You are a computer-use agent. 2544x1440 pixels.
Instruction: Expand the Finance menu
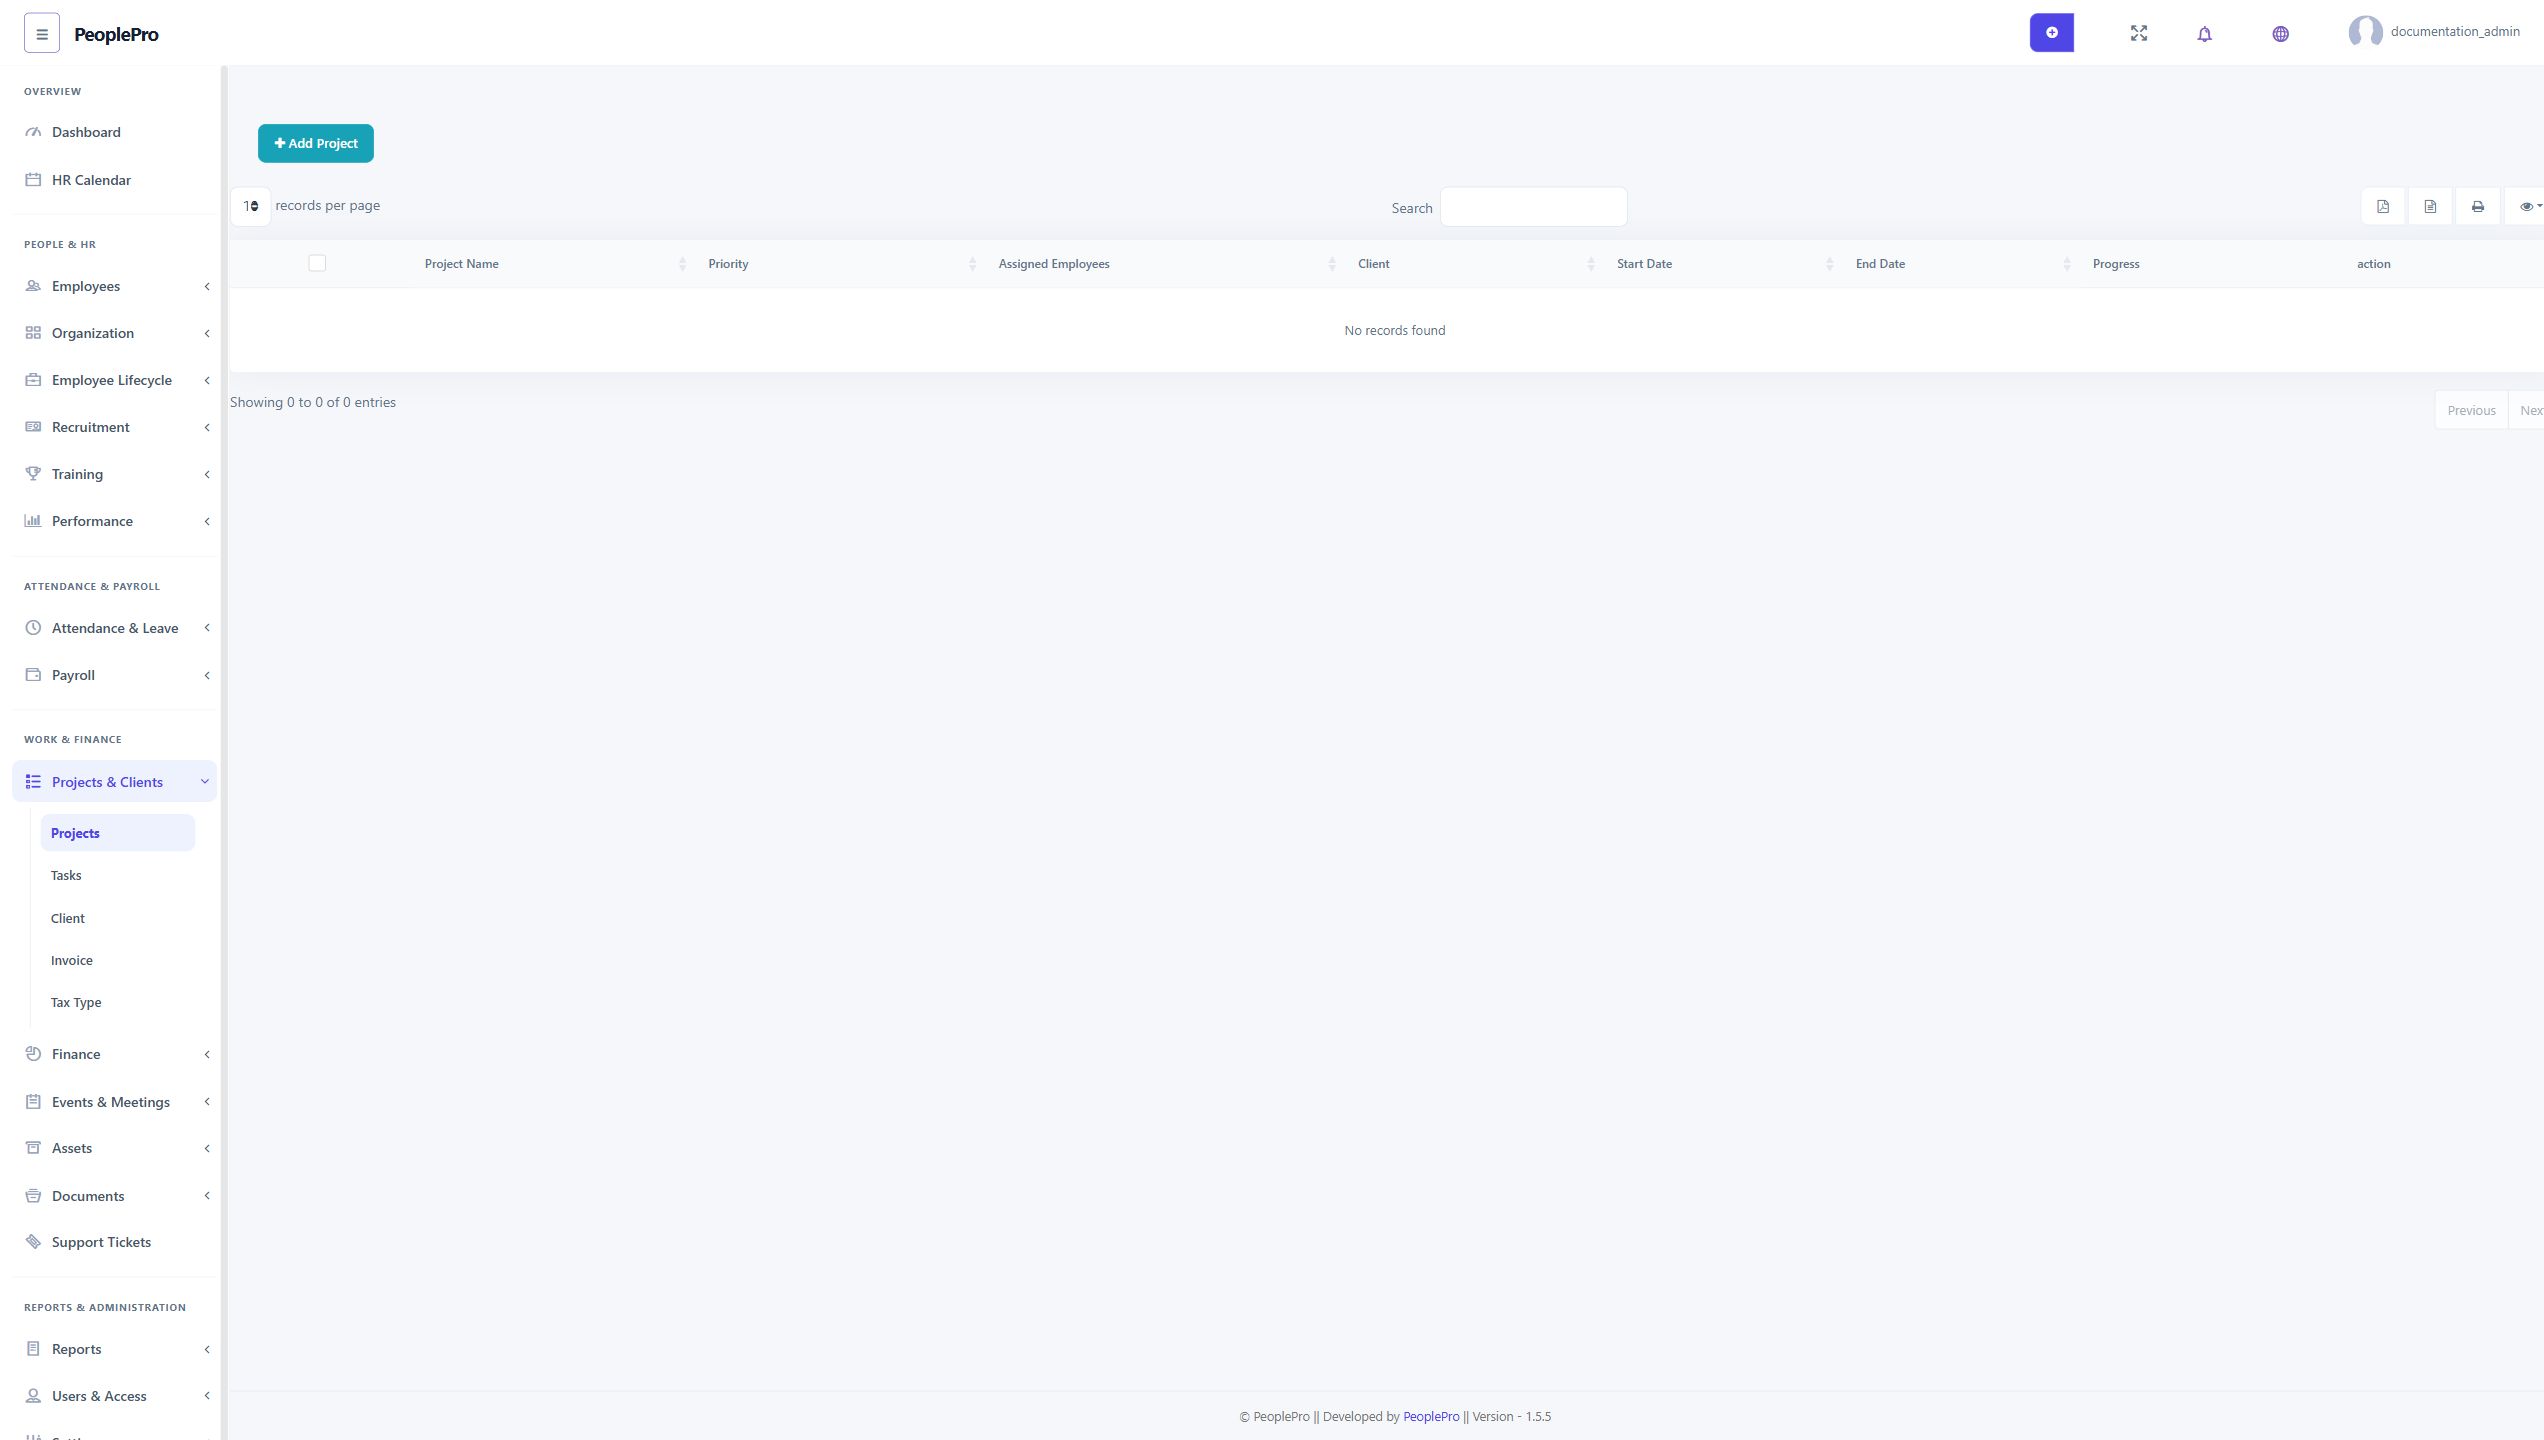pyautogui.click(x=115, y=1054)
